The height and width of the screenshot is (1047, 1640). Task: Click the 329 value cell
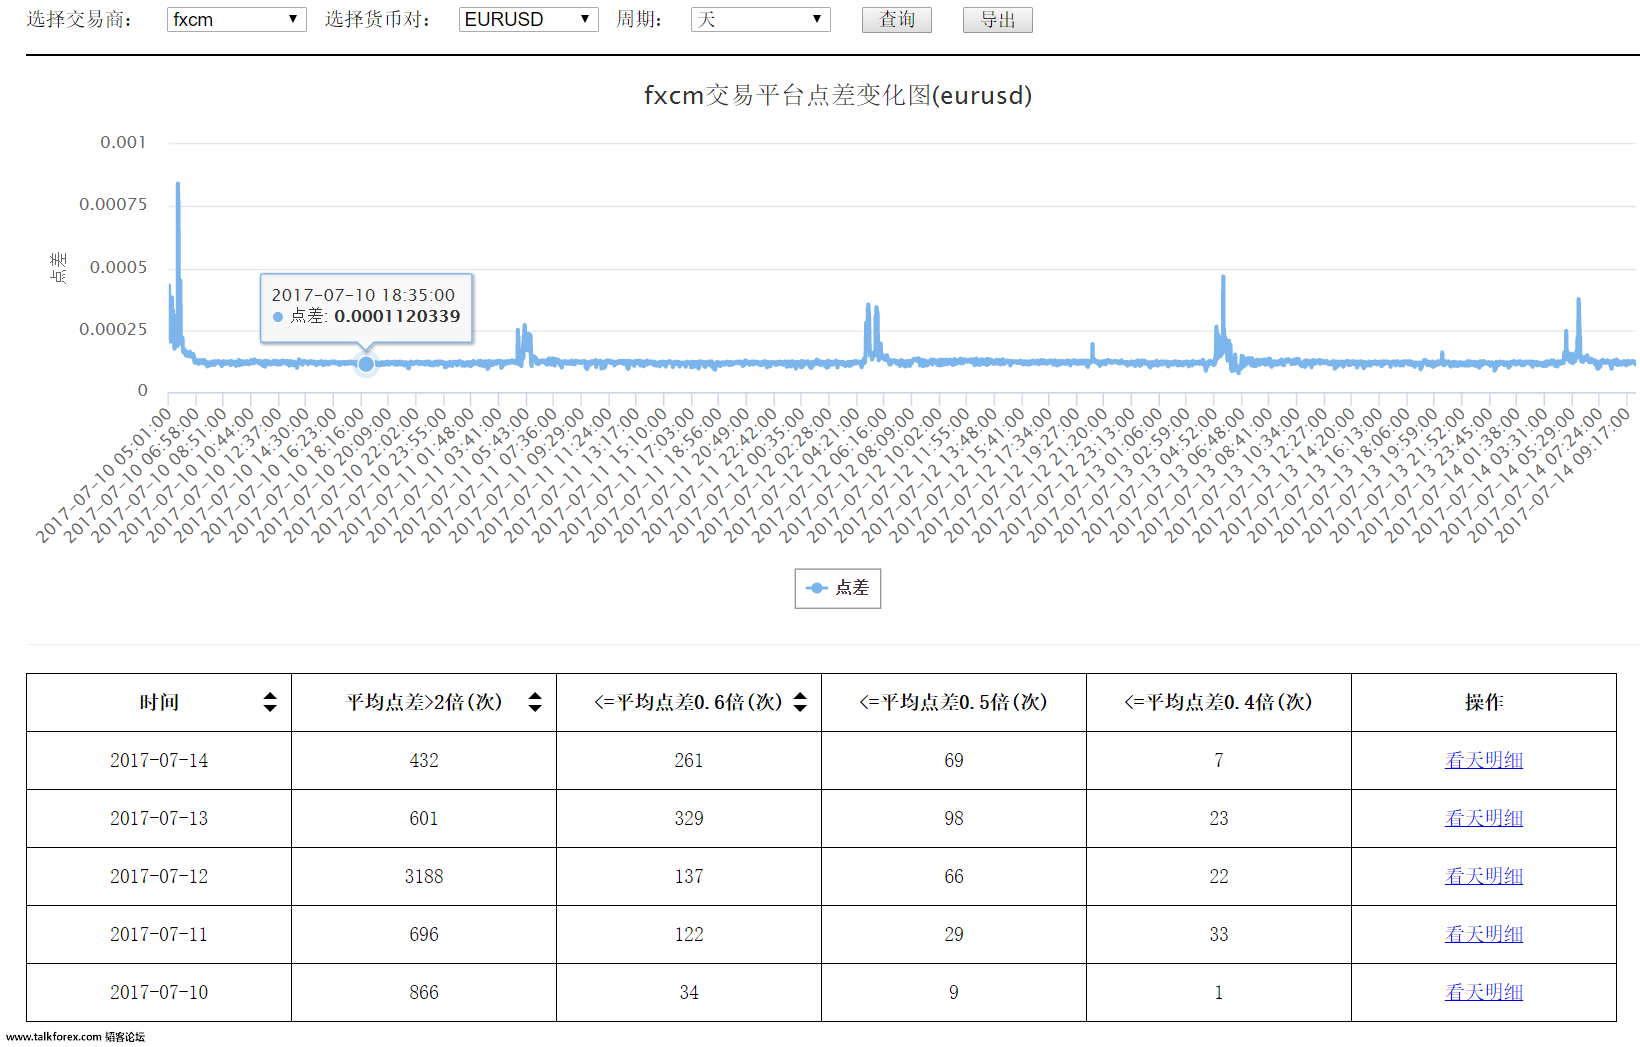689,818
